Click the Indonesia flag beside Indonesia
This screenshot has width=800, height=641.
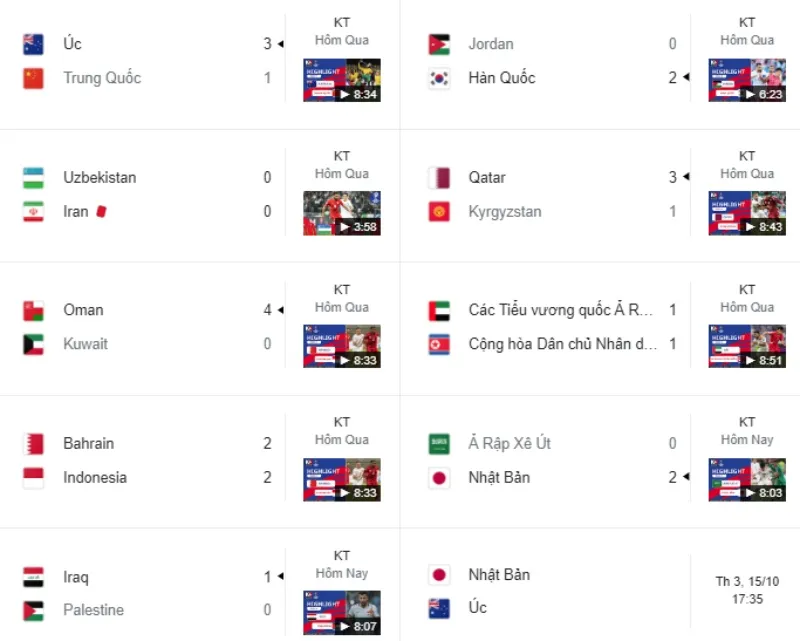(31, 477)
